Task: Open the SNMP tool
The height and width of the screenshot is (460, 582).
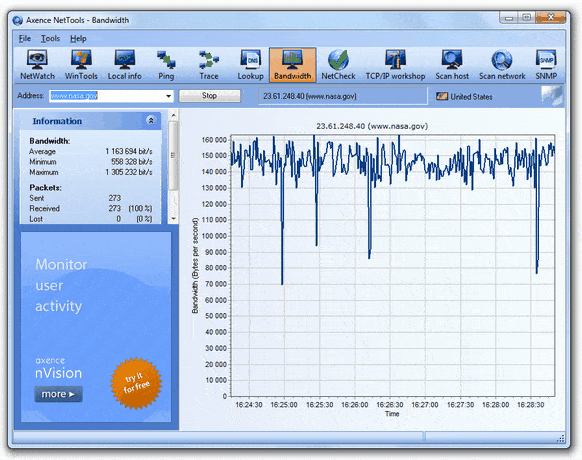Action: pos(546,65)
